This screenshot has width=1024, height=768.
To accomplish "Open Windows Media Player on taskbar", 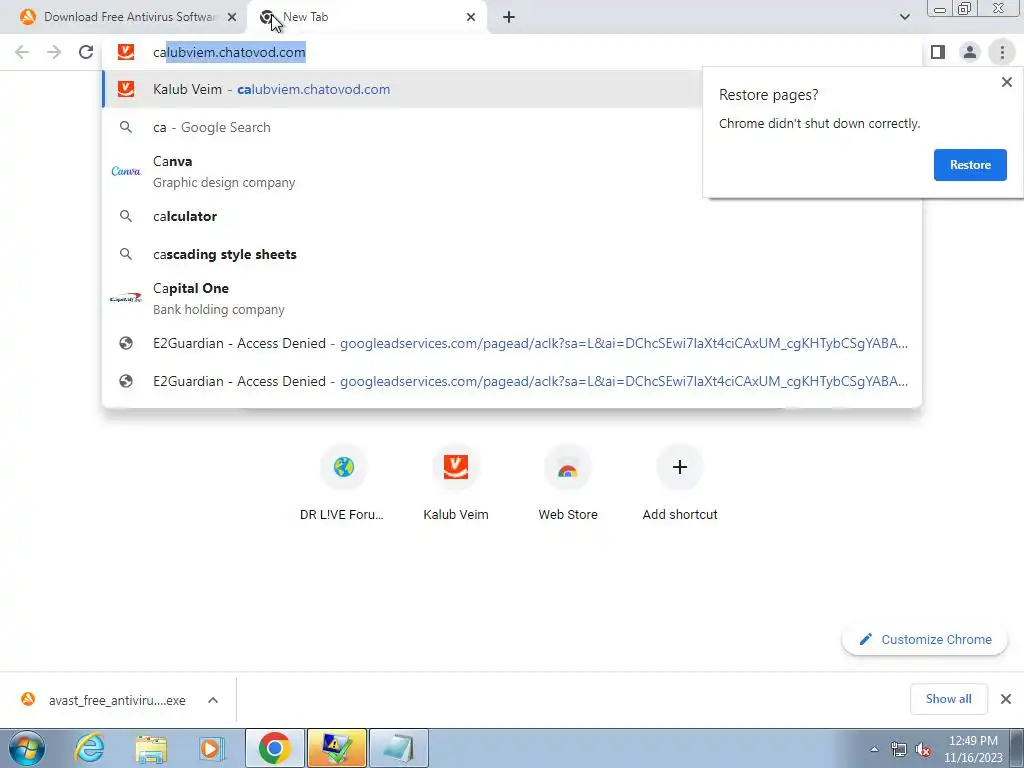I will (212, 748).
